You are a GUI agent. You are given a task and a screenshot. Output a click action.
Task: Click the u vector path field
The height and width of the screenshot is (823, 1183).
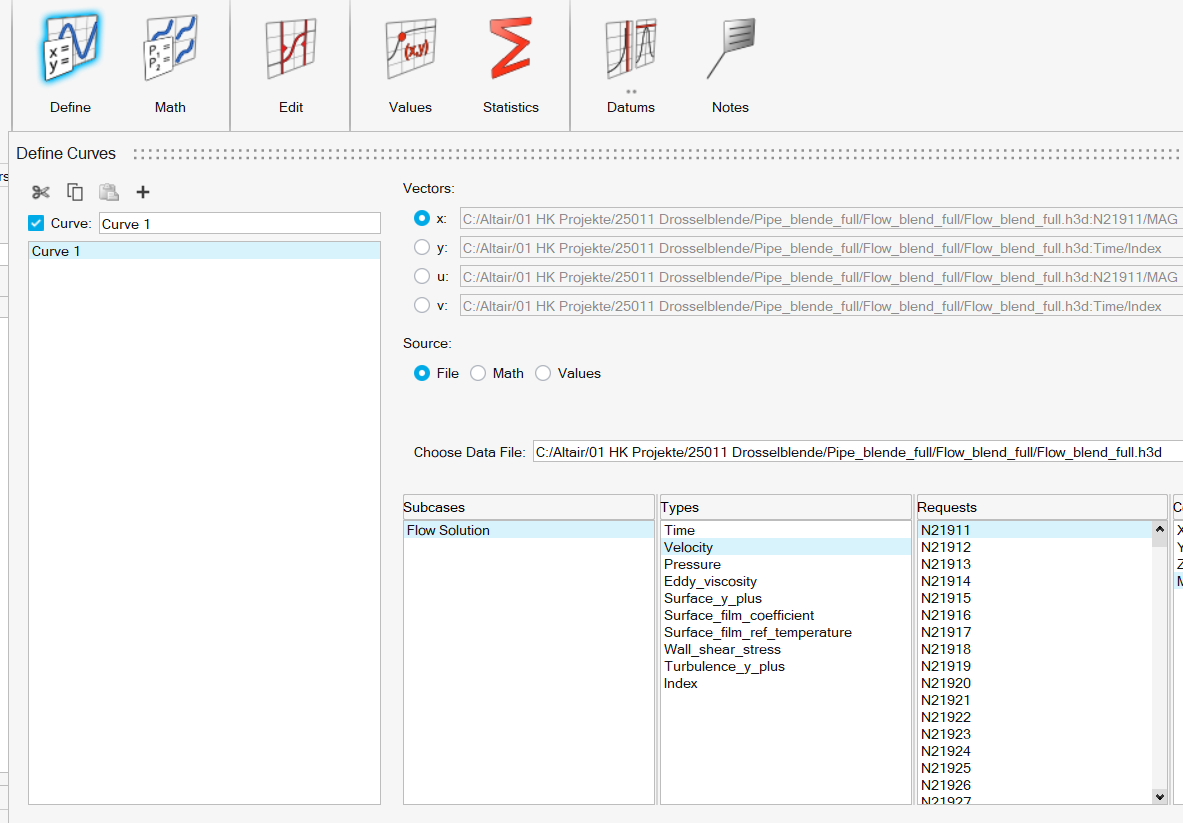(822, 277)
